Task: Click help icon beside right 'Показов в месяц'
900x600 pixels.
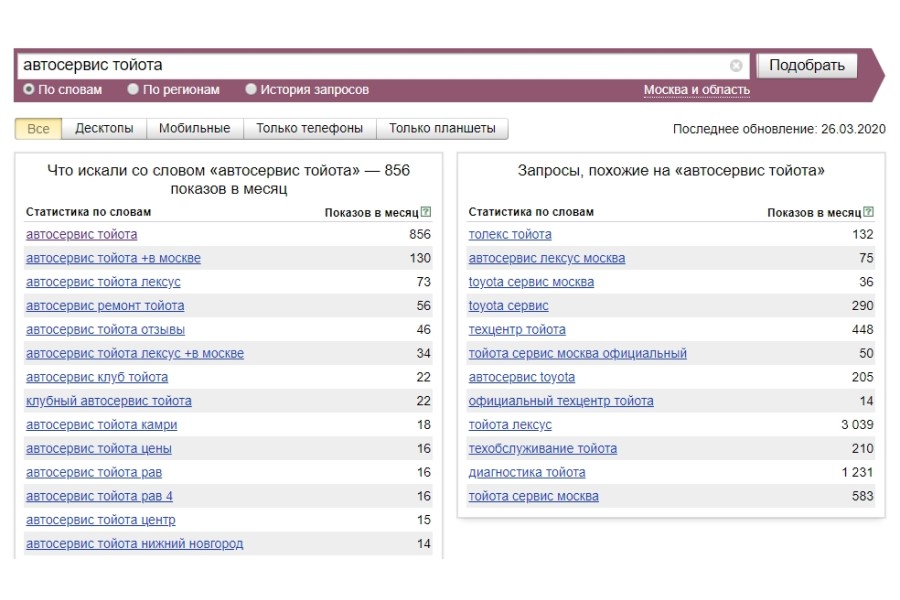Action: pyautogui.click(x=868, y=212)
